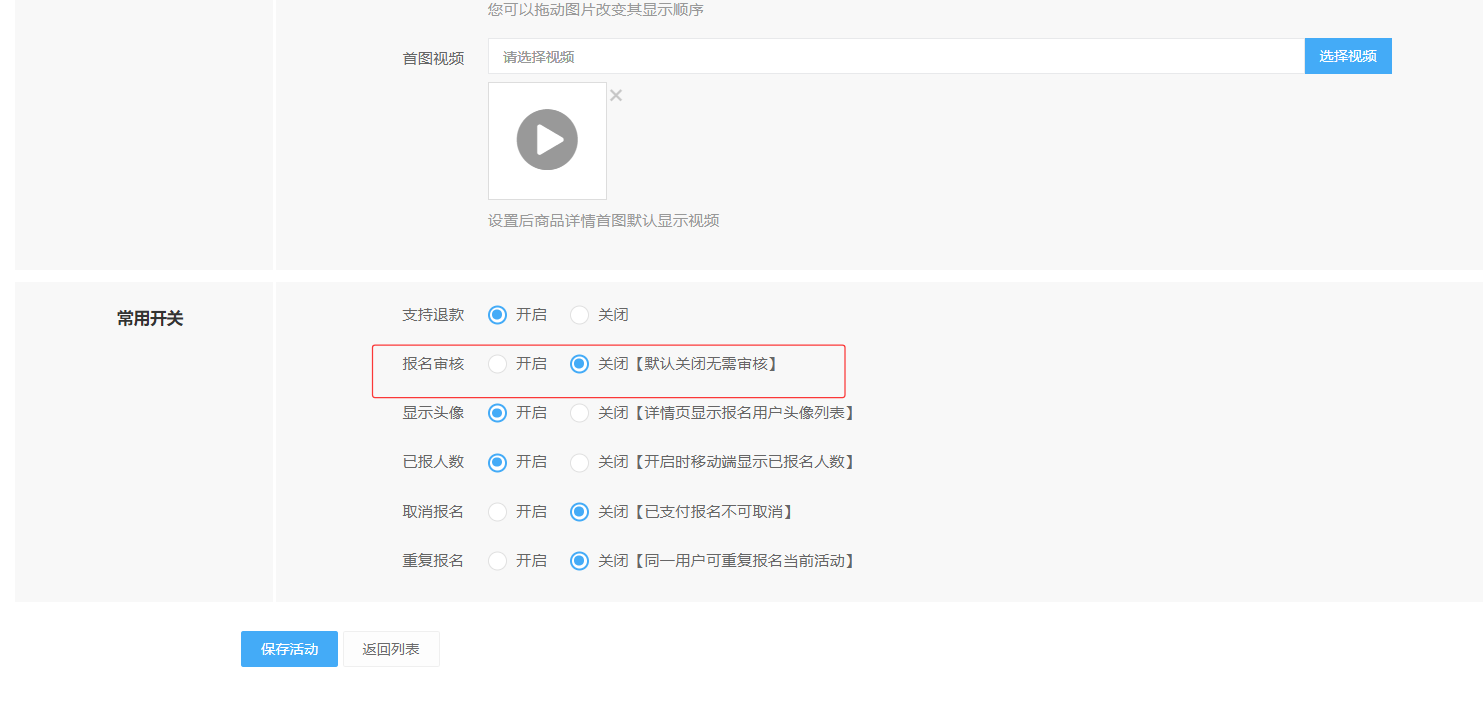The width and height of the screenshot is (1483, 705).
Task: Click the 已报人数 label
Action: coord(433,462)
